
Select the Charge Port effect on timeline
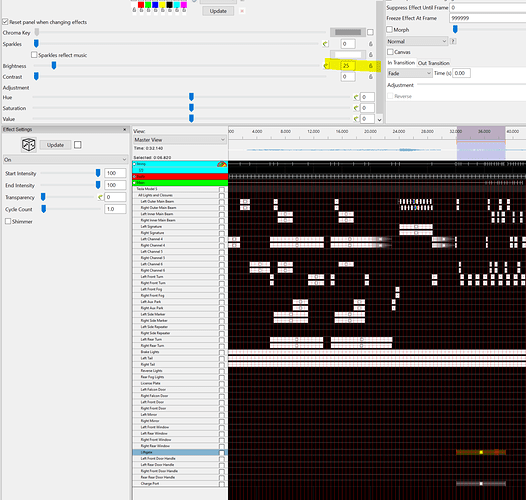pyautogui.click(x=481, y=484)
